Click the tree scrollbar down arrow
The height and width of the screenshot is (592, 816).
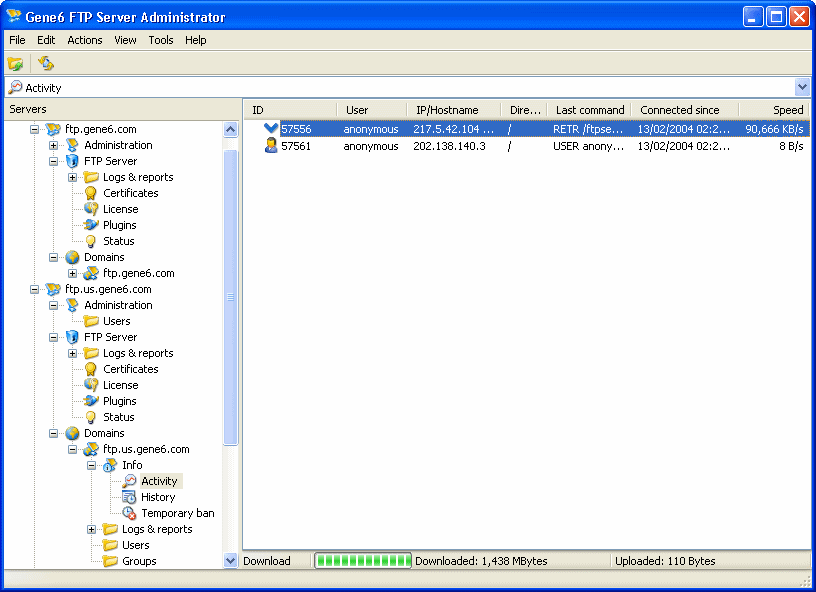(232, 561)
